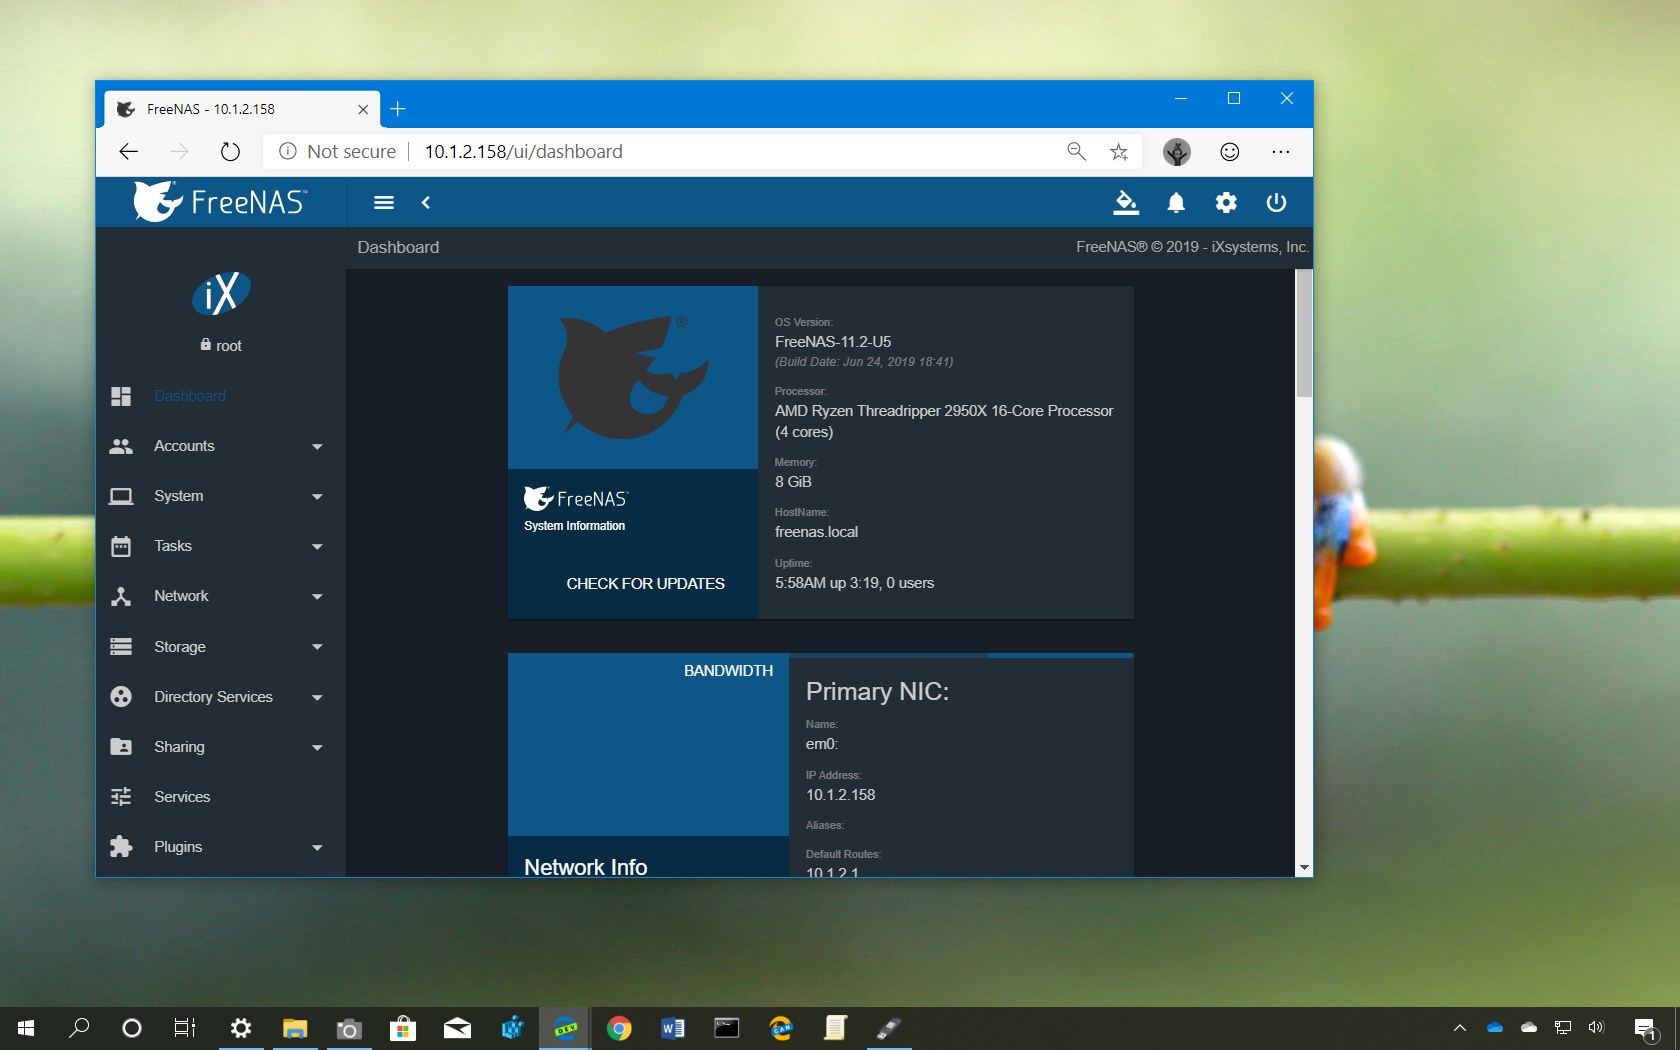This screenshot has height=1050, width=1680.
Task: Click CHECK FOR UPDATES
Action: [645, 583]
